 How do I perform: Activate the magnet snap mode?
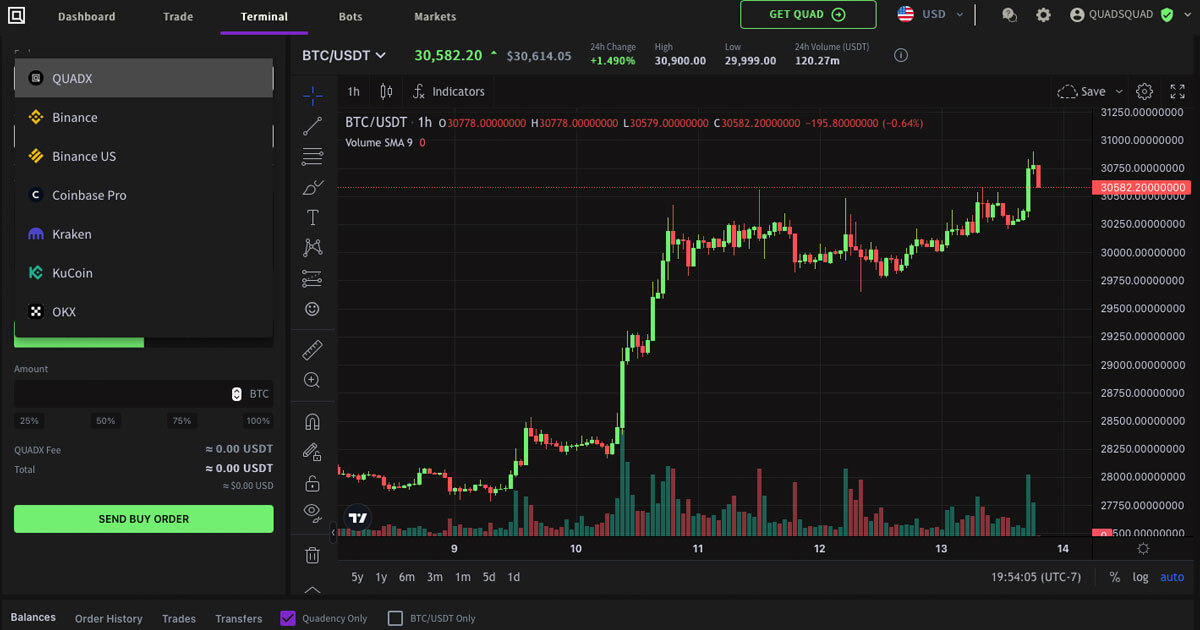[x=312, y=421]
